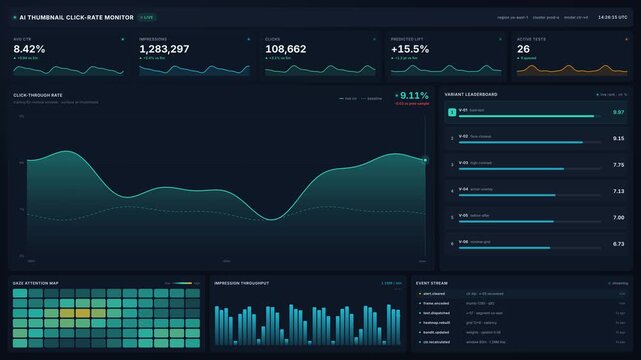Click the heatmap low-high gradient legend

click(x=182, y=283)
